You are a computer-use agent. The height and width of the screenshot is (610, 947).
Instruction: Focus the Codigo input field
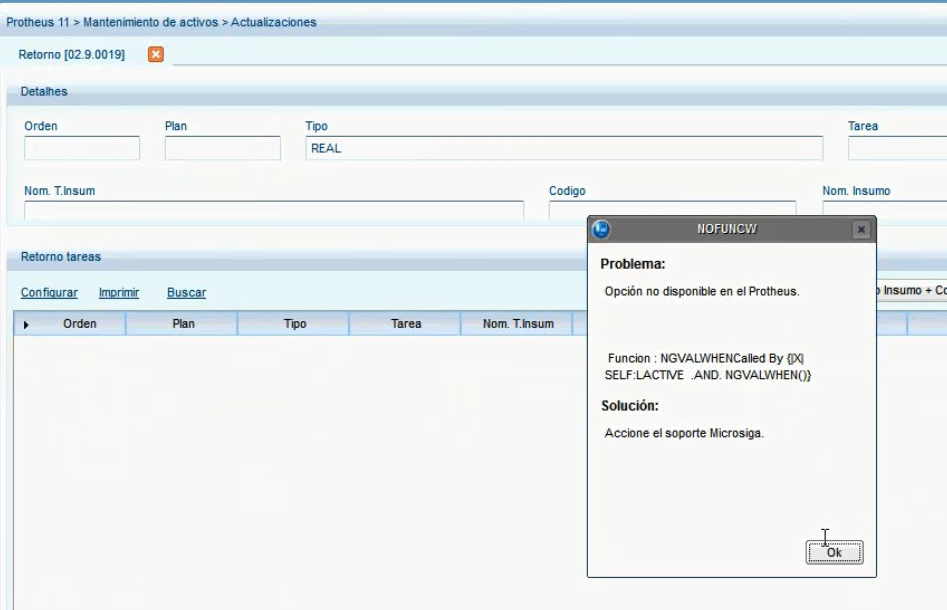point(672,208)
